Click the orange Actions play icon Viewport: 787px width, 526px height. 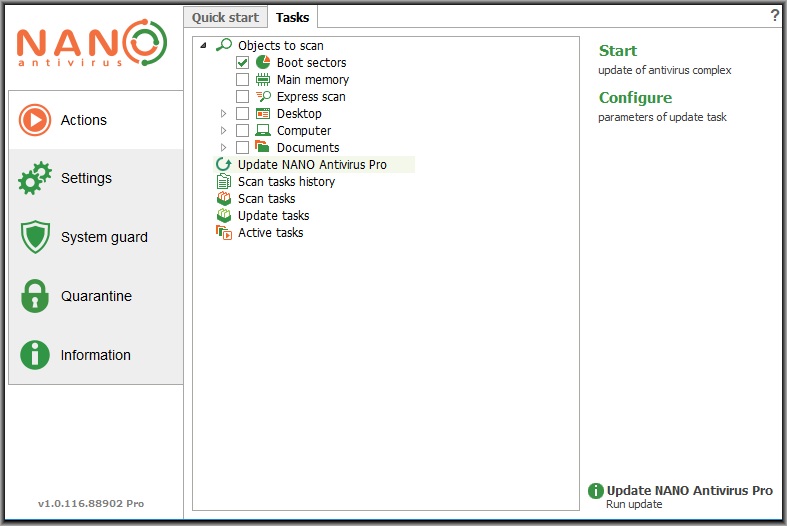[x=35, y=120]
